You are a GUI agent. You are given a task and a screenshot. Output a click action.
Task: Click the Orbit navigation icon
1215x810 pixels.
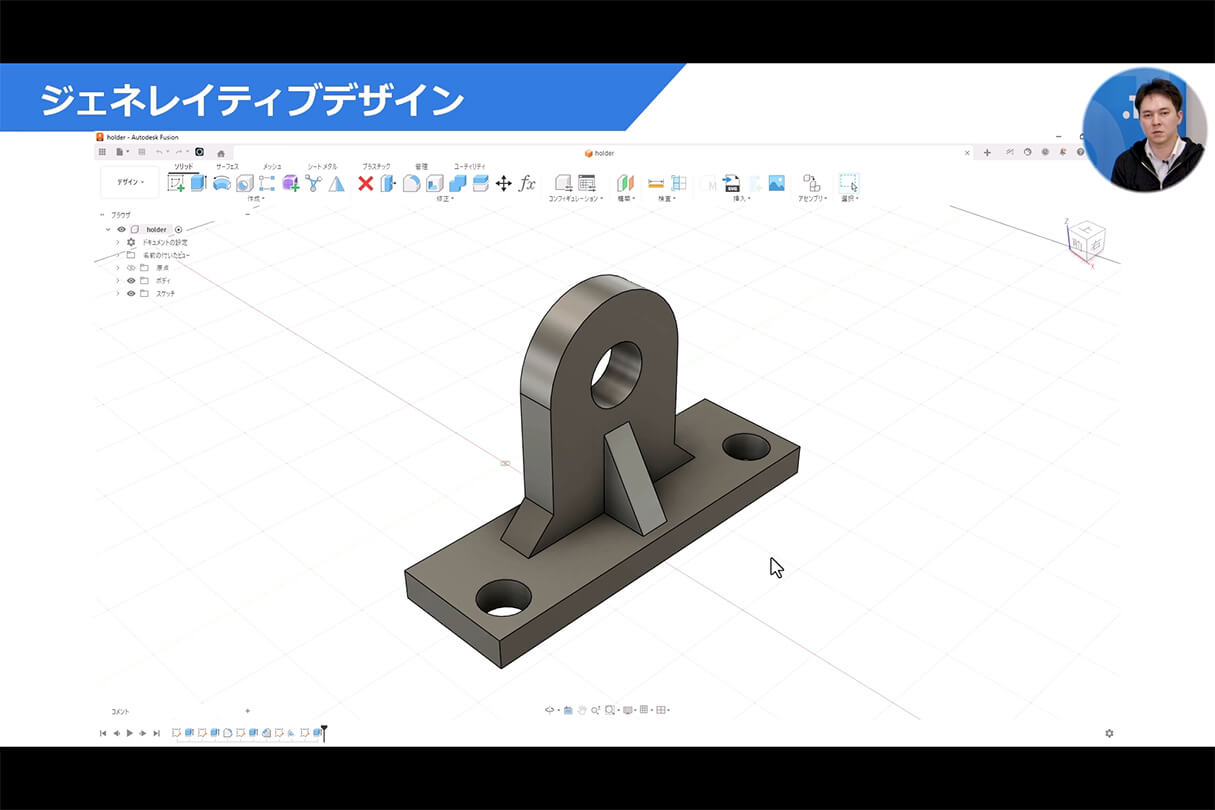[550, 710]
